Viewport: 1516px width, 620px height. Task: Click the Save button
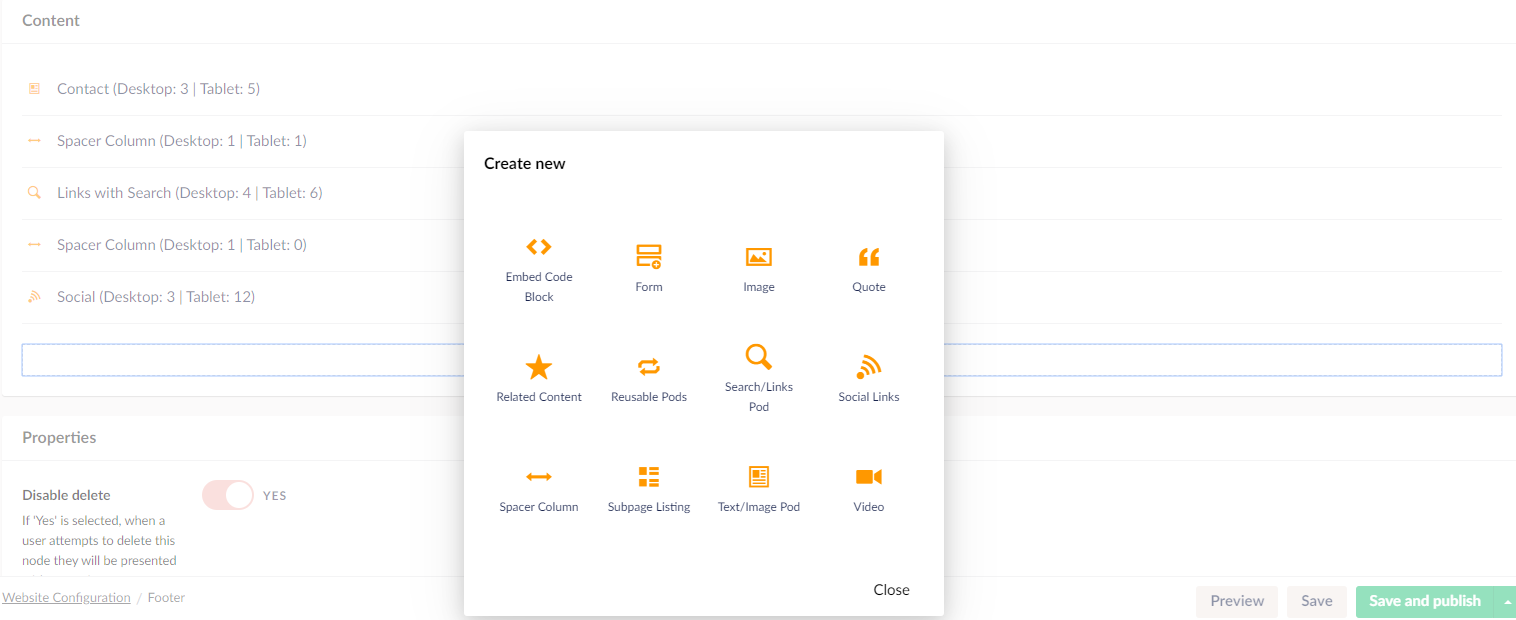point(1316,601)
